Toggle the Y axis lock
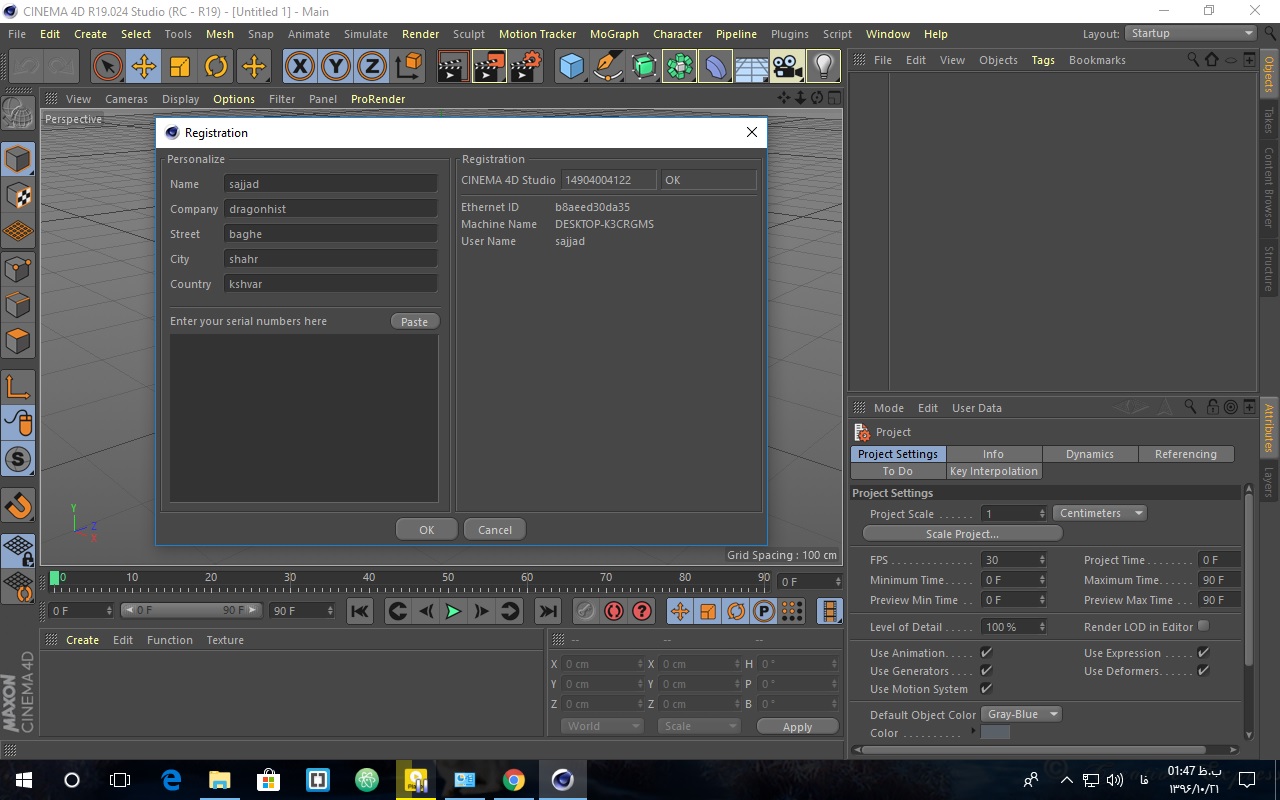 click(x=336, y=67)
